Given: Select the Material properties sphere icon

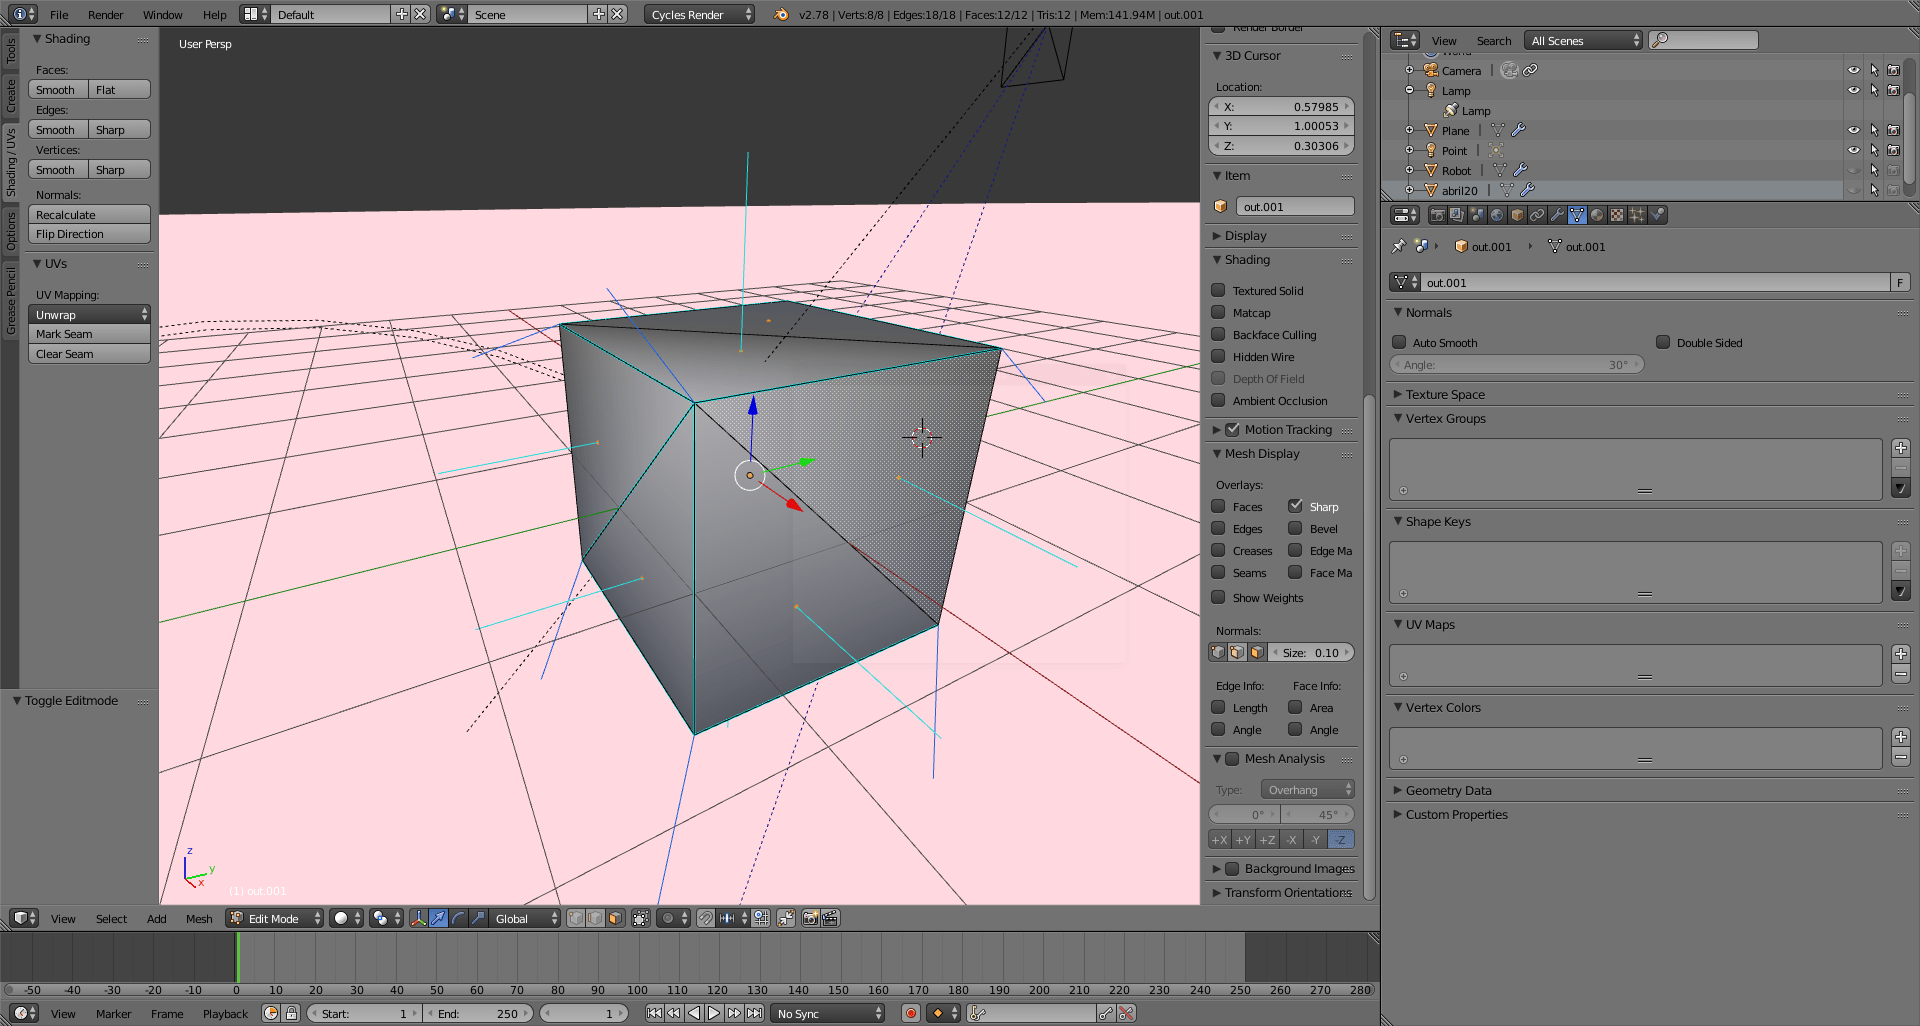Looking at the screenshot, I should pyautogui.click(x=1597, y=215).
